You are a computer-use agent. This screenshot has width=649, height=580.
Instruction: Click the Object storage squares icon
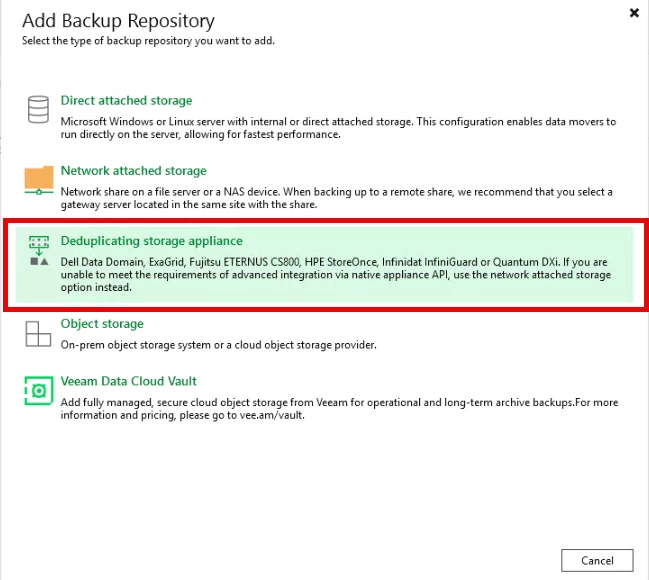(38, 334)
